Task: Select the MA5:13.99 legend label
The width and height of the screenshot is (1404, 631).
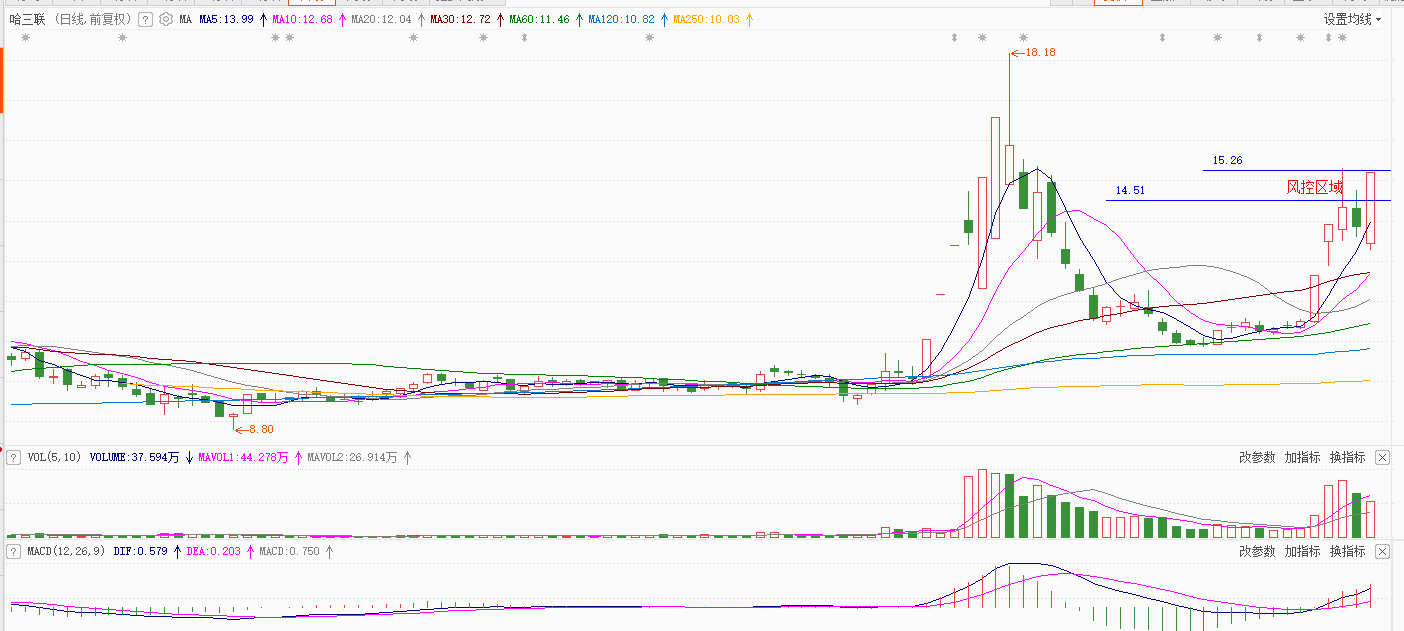Action: tap(226, 19)
